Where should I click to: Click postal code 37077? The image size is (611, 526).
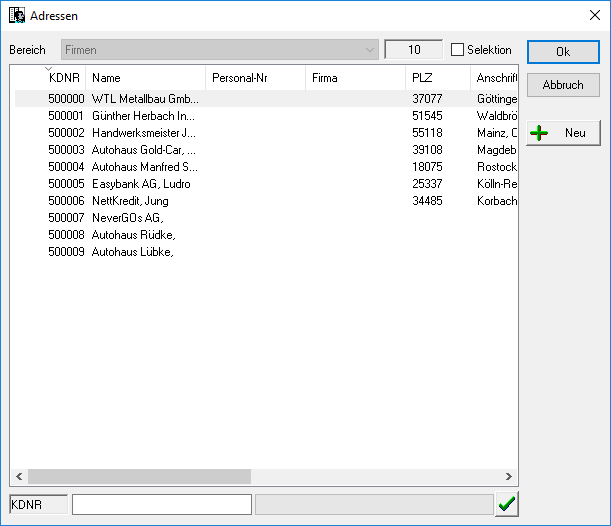pos(427,99)
